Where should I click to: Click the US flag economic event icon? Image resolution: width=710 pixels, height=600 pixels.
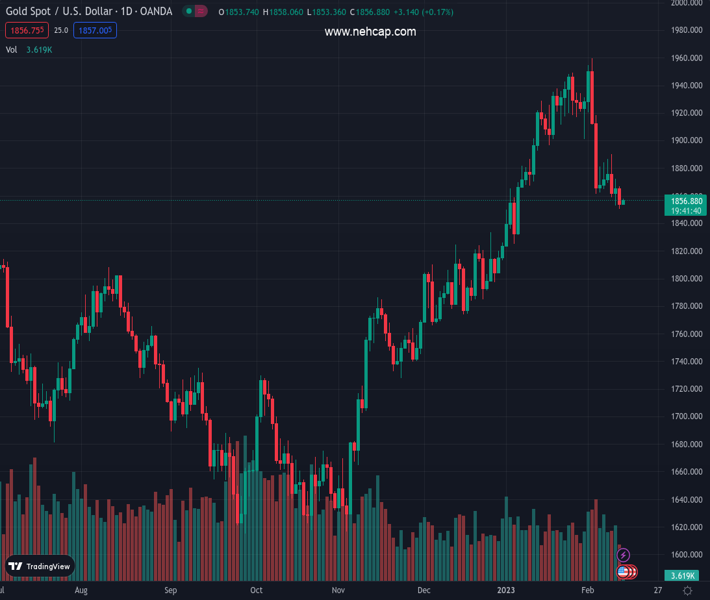(x=624, y=572)
